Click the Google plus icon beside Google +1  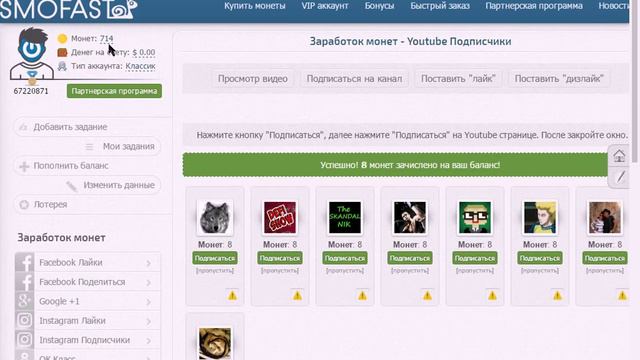[x=24, y=301]
